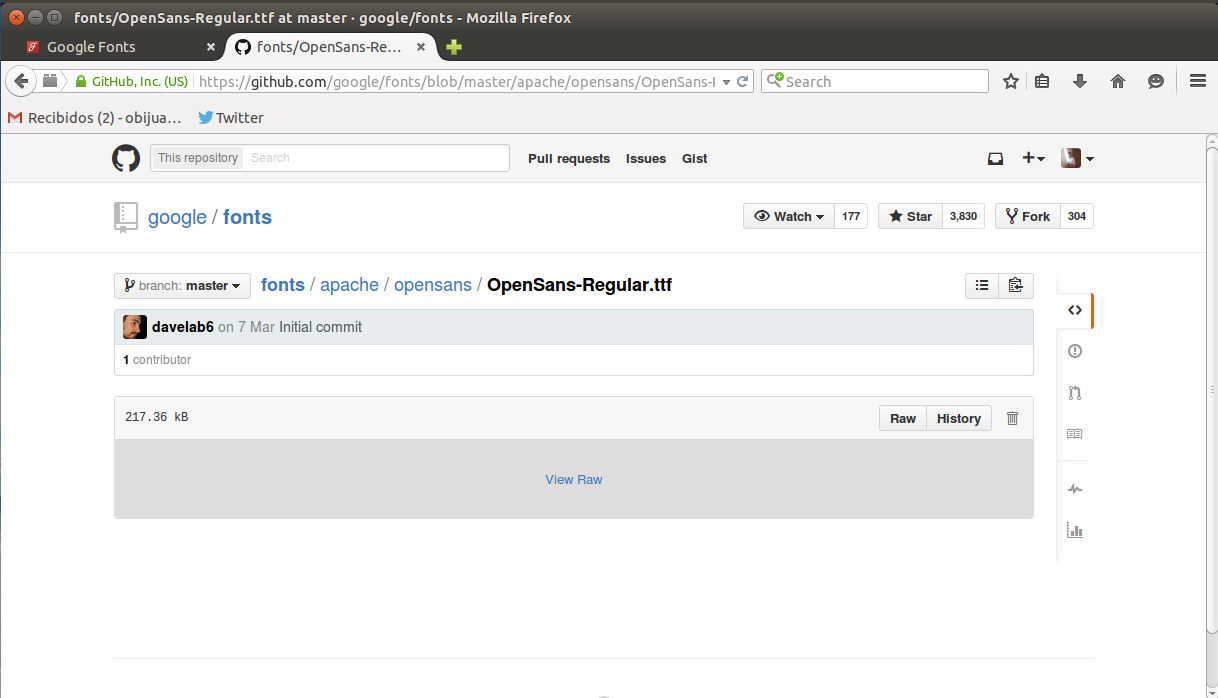Open the Pulse sidebar icon

[x=1075, y=489]
